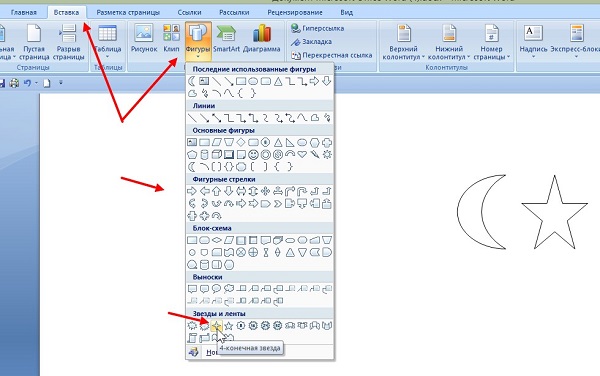Open the Таблица table dropdown
The height and width of the screenshot is (376, 600).
(108, 42)
